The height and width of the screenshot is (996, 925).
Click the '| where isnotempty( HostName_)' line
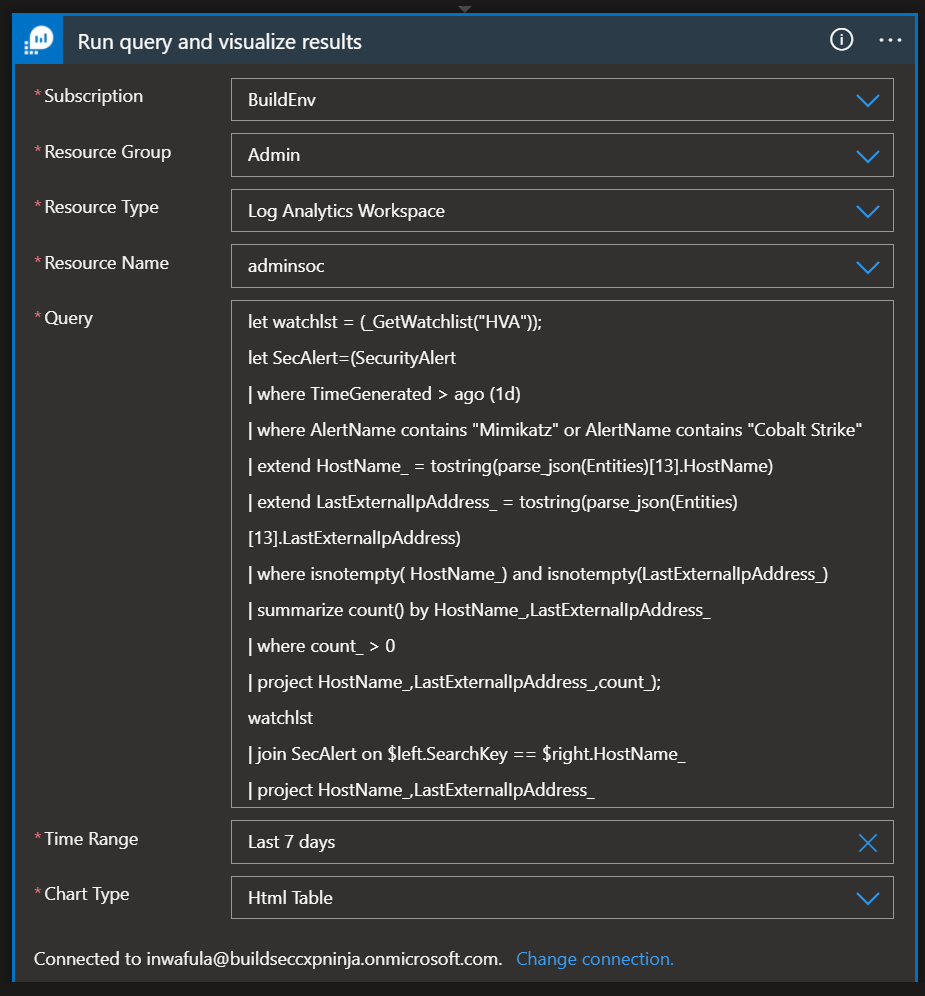coord(537,574)
